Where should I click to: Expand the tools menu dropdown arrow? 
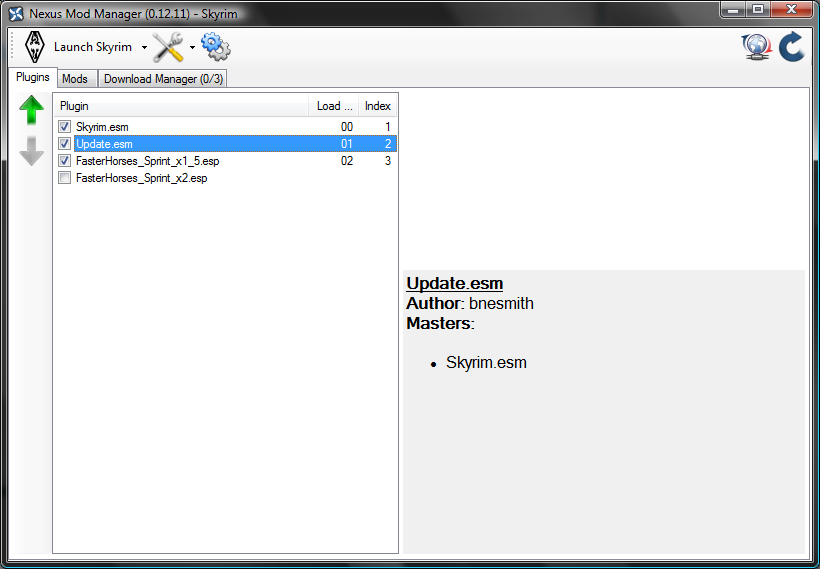pyautogui.click(x=192, y=48)
